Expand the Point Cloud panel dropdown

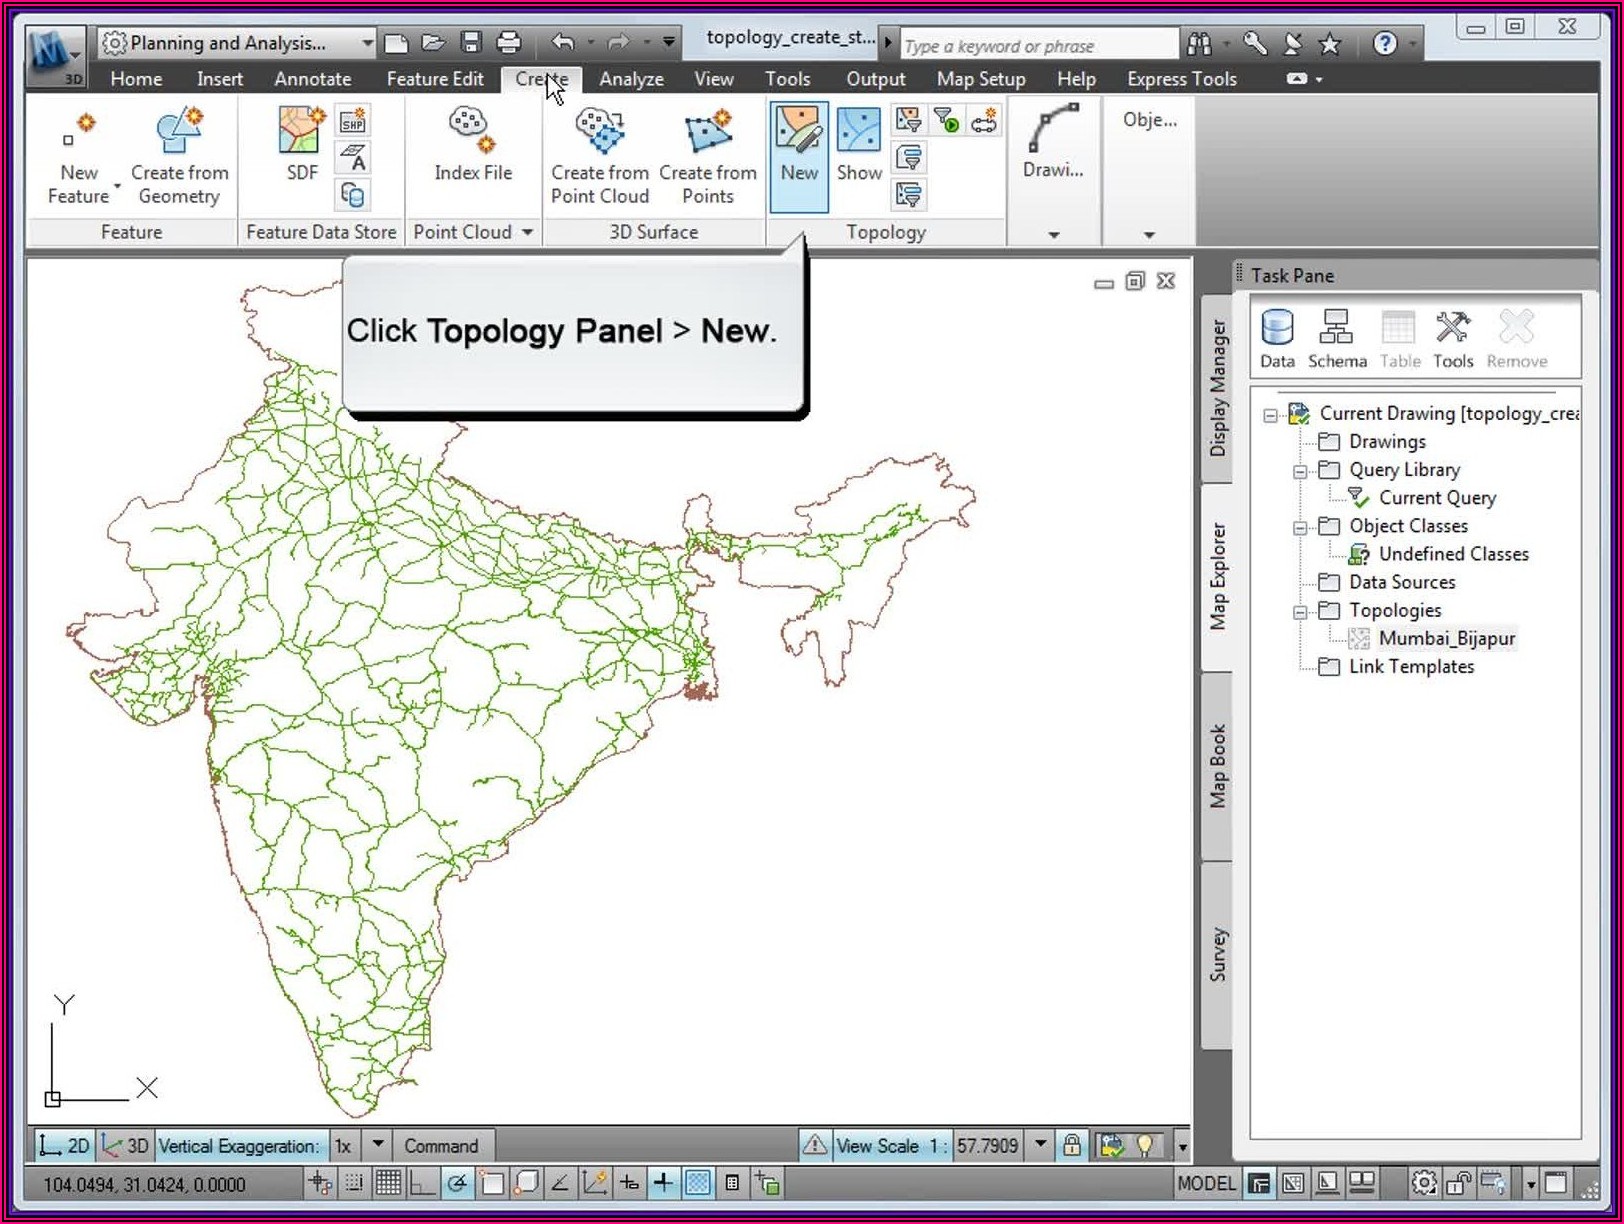point(527,232)
